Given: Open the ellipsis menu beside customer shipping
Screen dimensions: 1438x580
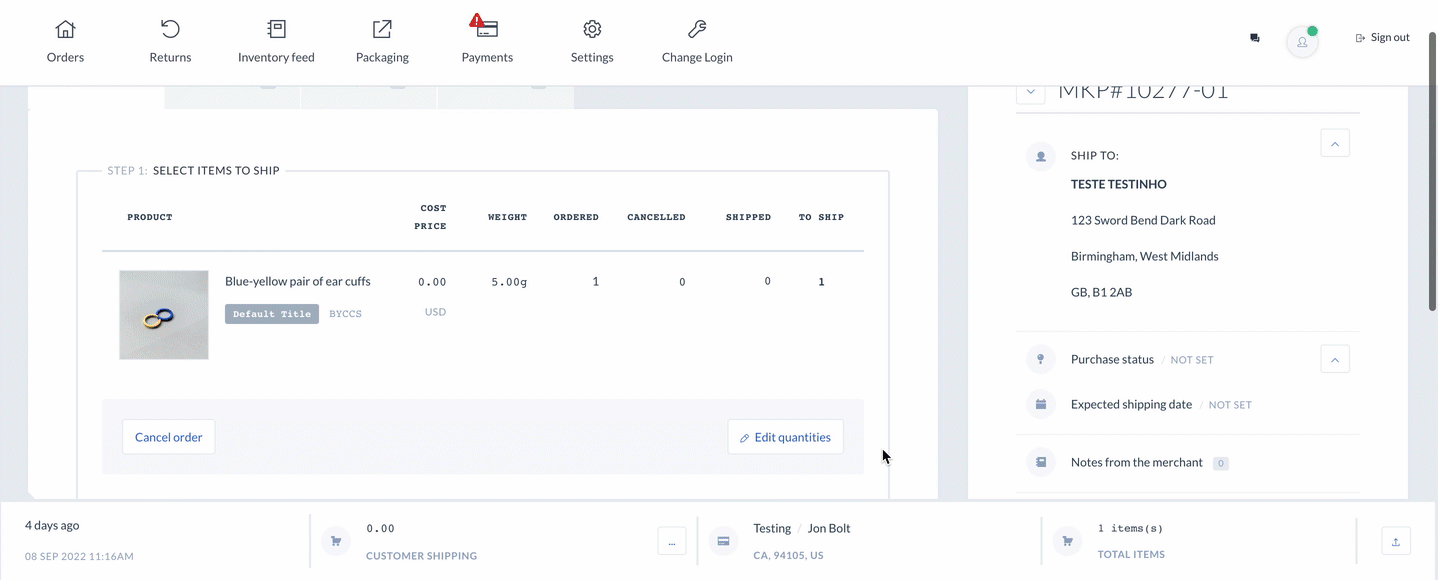Looking at the screenshot, I should point(671,541).
